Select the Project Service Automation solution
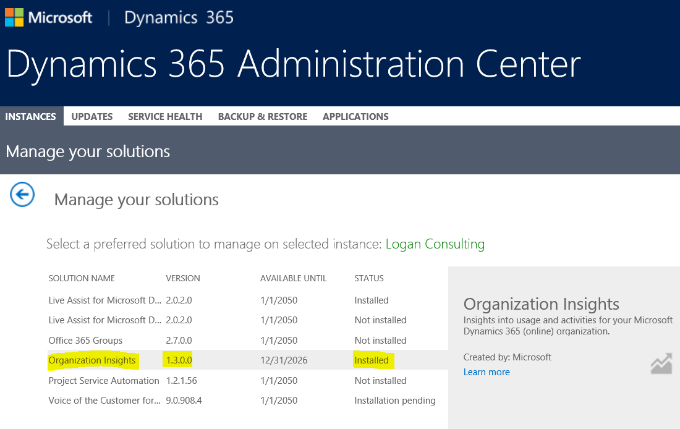The width and height of the screenshot is (680, 429). (104, 380)
